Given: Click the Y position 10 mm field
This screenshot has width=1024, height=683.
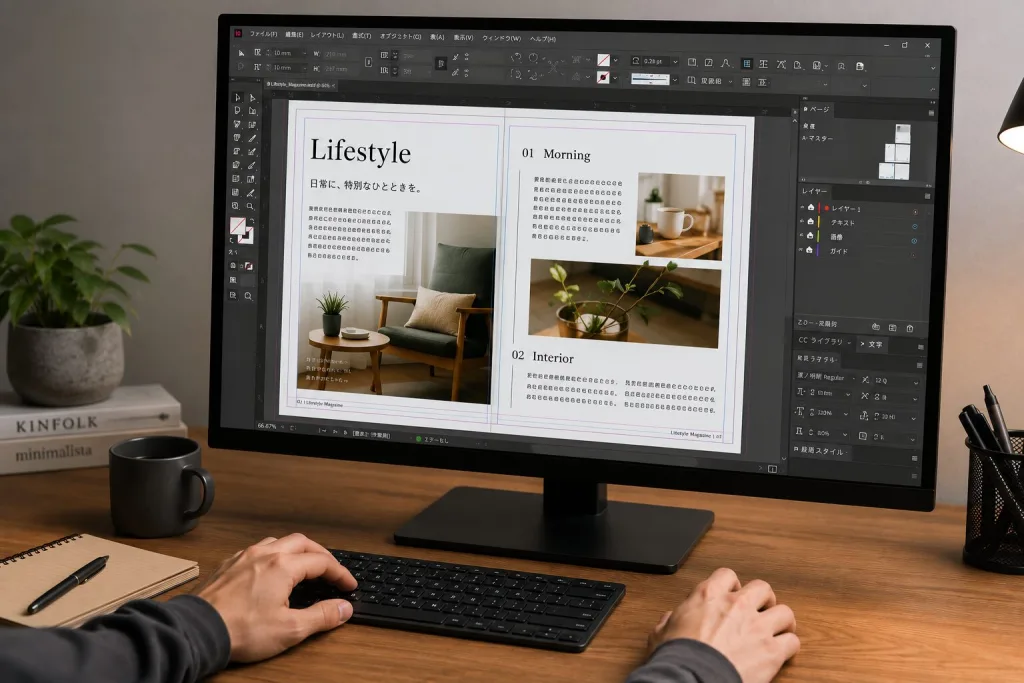Looking at the screenshot, I should (x=284, y=68).
